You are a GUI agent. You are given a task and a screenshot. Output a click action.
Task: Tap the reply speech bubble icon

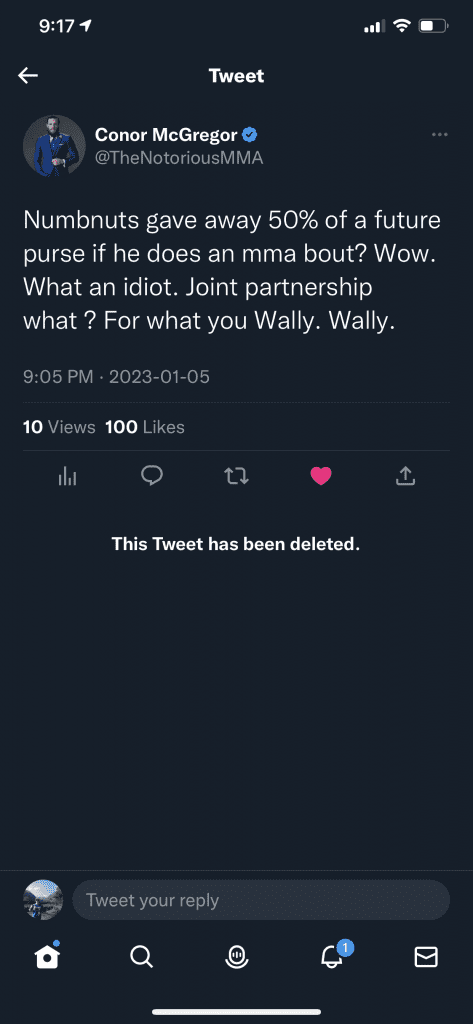(x=152, y=476)
